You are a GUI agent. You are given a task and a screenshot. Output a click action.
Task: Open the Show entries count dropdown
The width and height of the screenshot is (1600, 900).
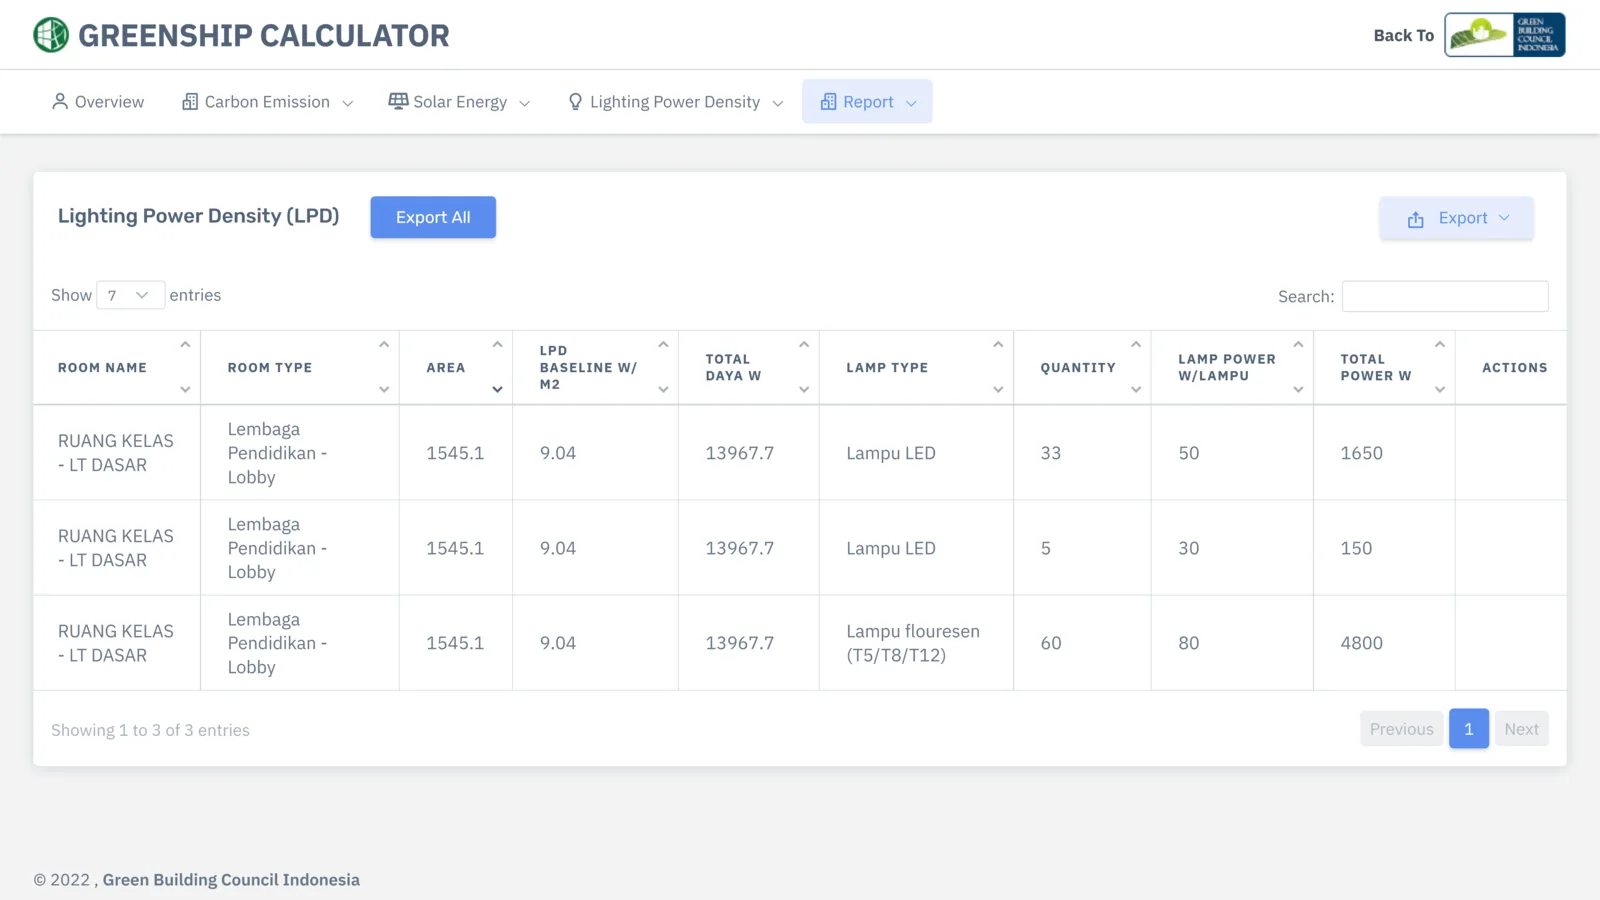point(130,295)
